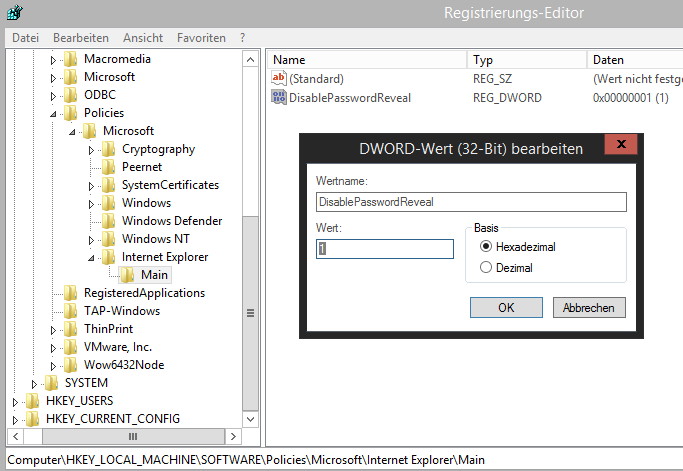Select the HKEY_CURRENT_CONFIG tree item
The width and height of the screenshot is (683, 471).
coord(113,419)
